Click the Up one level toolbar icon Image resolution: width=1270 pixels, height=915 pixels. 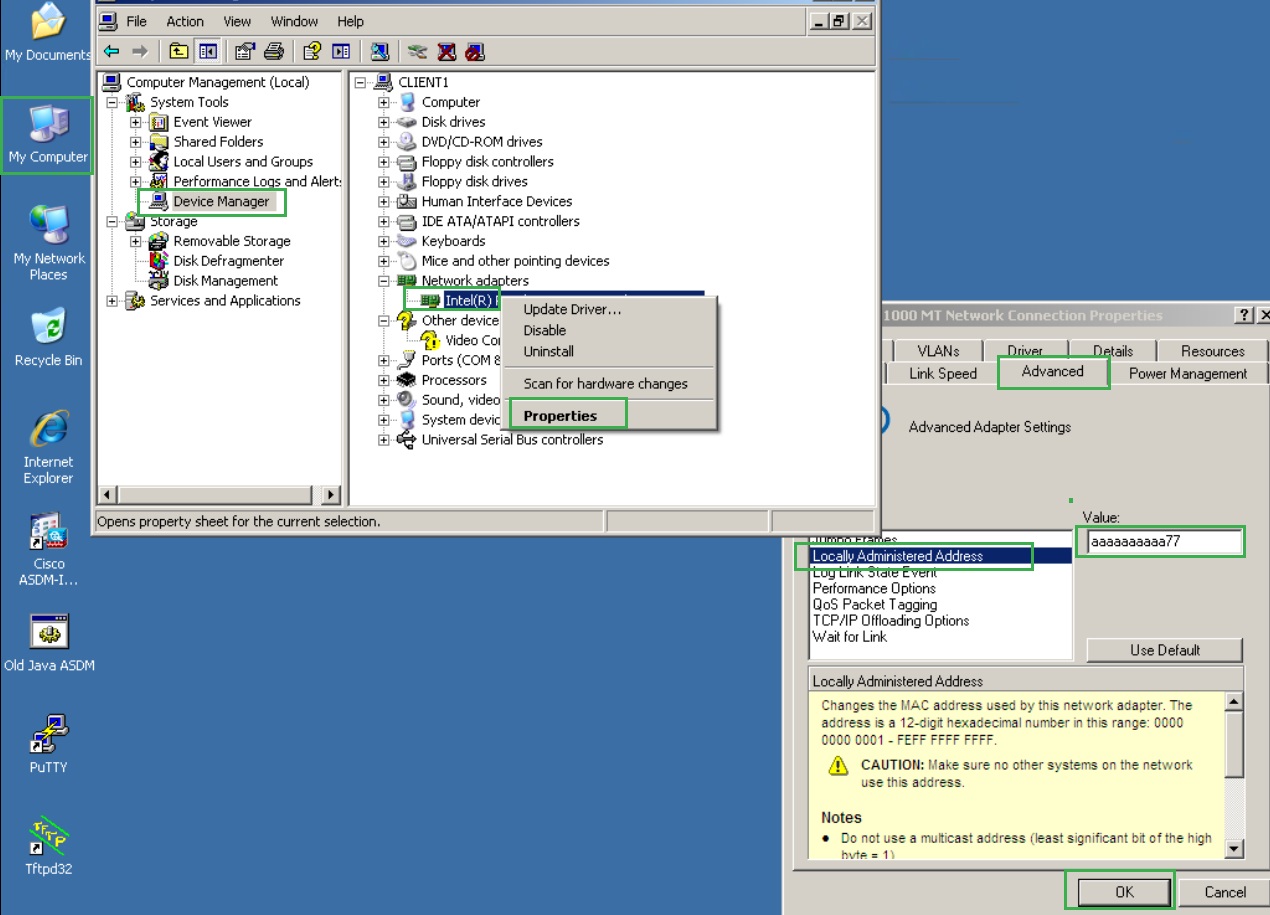178,51
